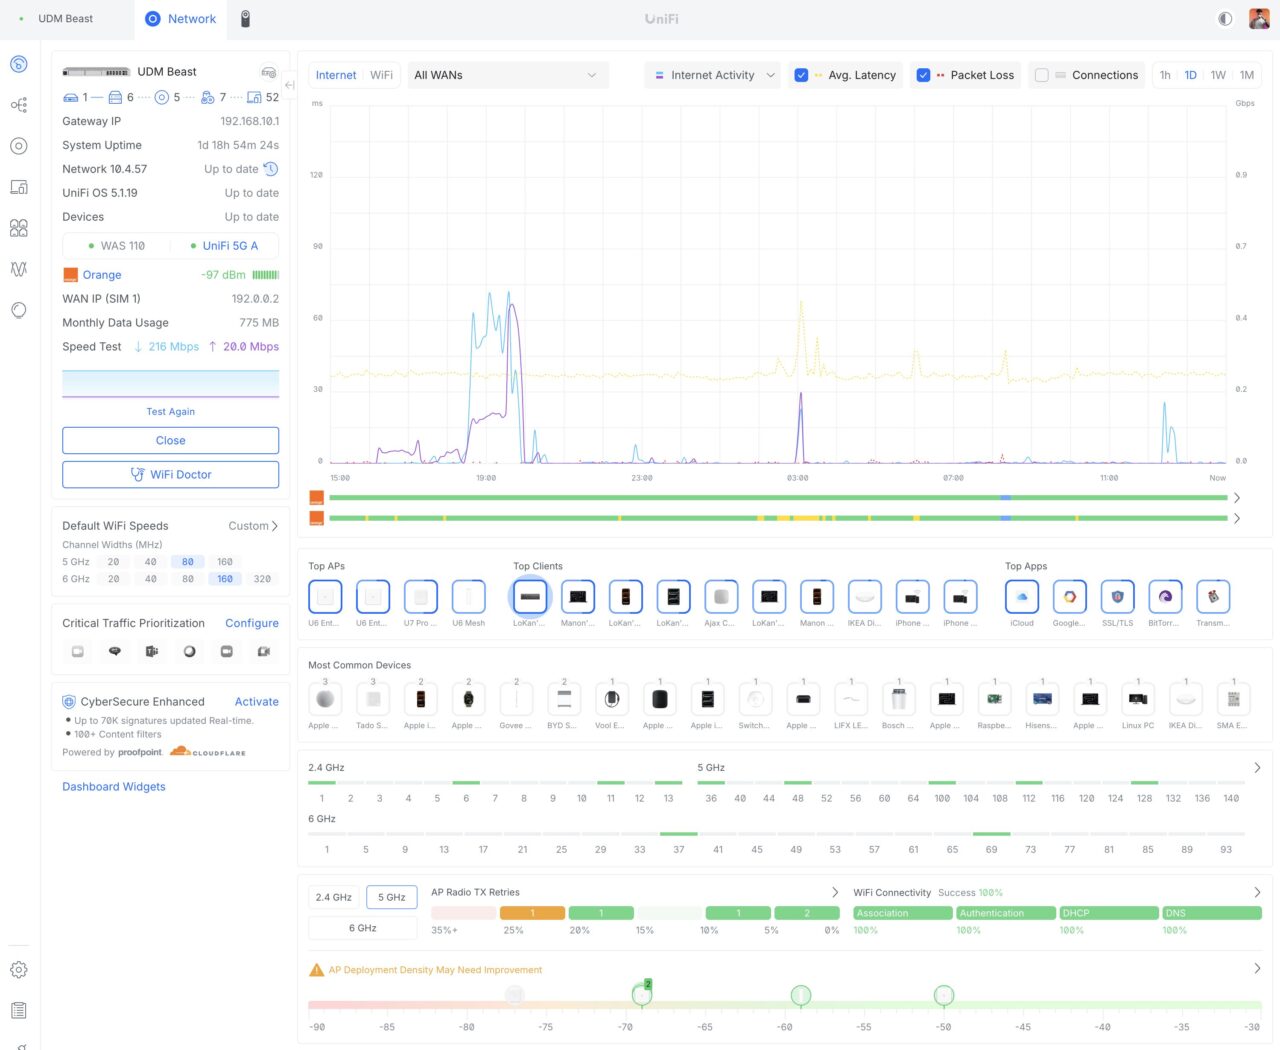Open the Topology view sidebar icon
This screenshot has width=1280, height=1050.
coord(19,105)
